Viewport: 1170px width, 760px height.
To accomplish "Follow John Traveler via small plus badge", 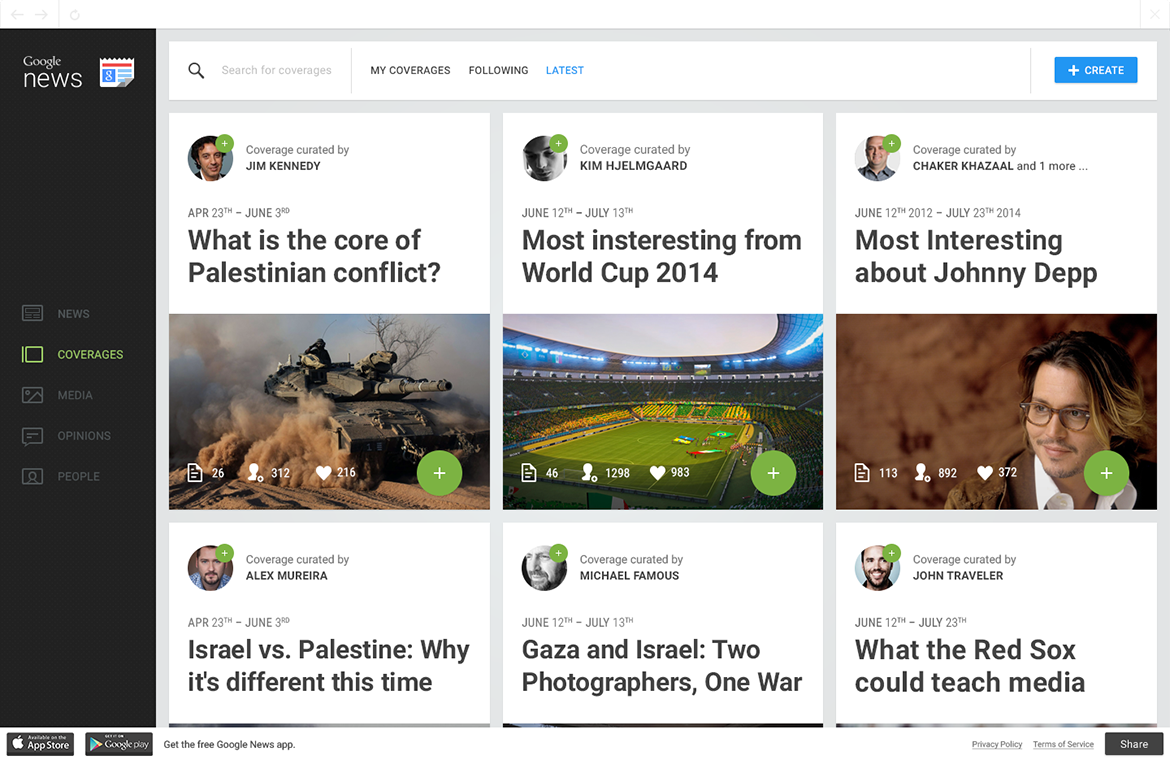I will coord(892,553).
